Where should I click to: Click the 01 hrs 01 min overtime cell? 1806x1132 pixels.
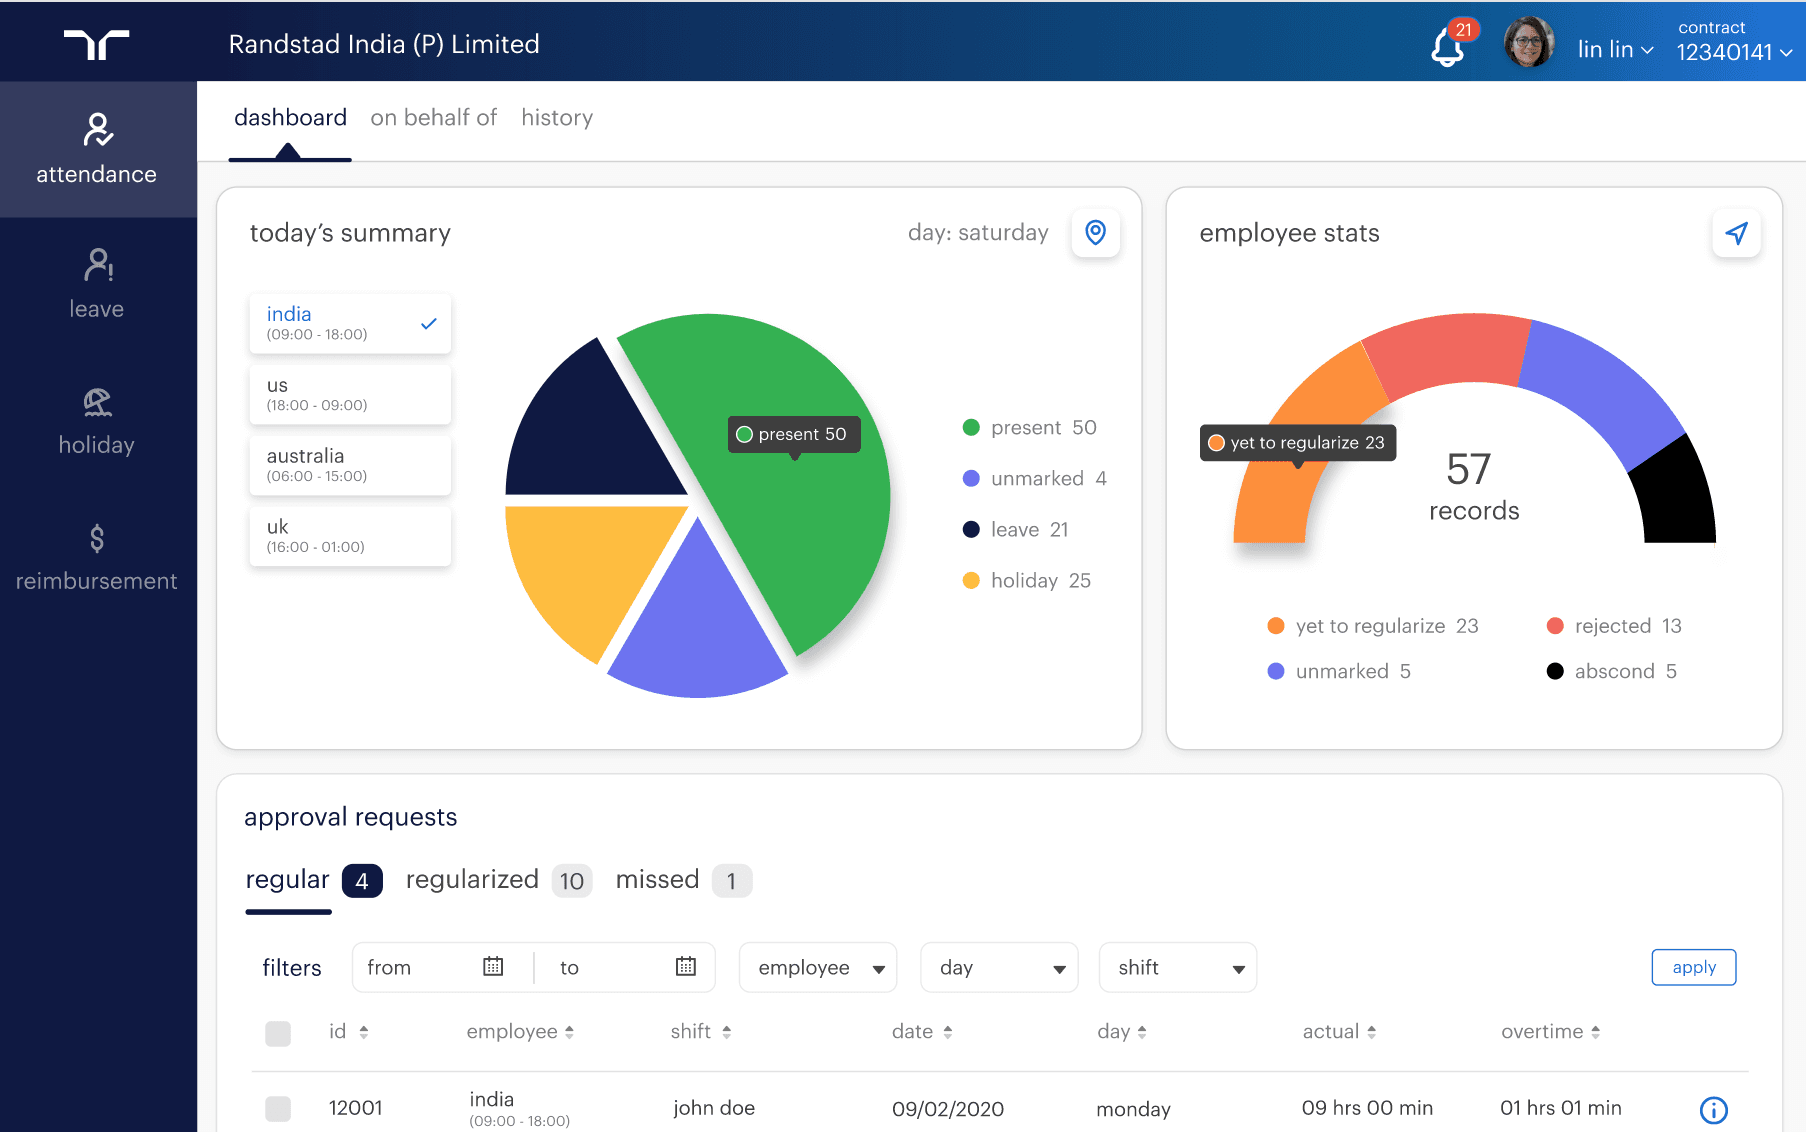pyautogui.click(x=1561, y=1108)
